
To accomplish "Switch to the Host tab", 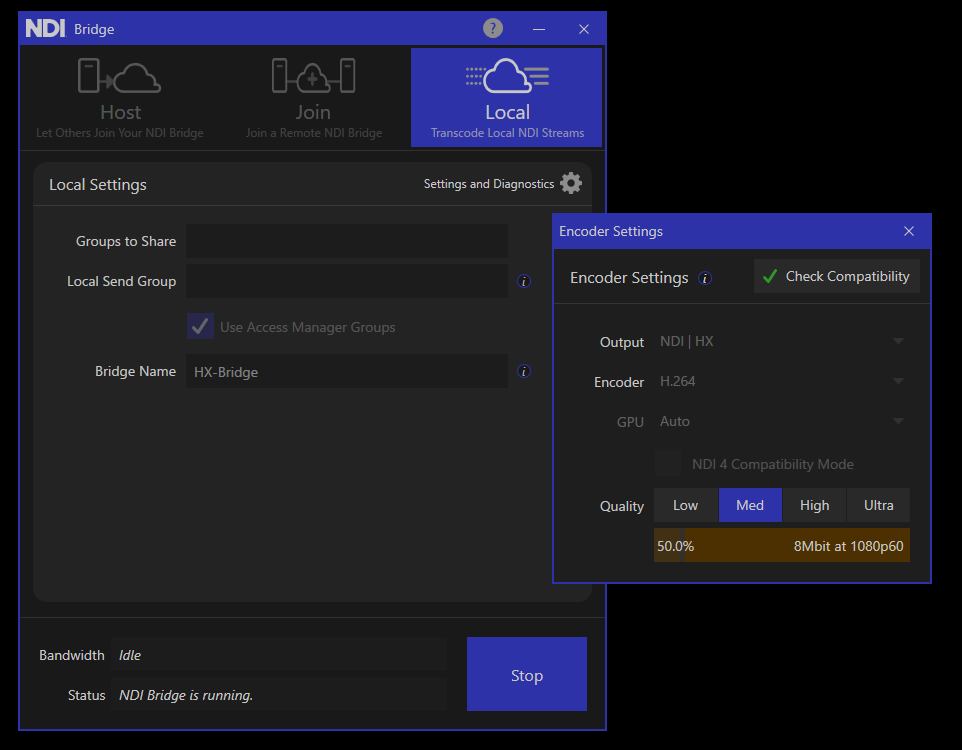I will tap(120, 97).
